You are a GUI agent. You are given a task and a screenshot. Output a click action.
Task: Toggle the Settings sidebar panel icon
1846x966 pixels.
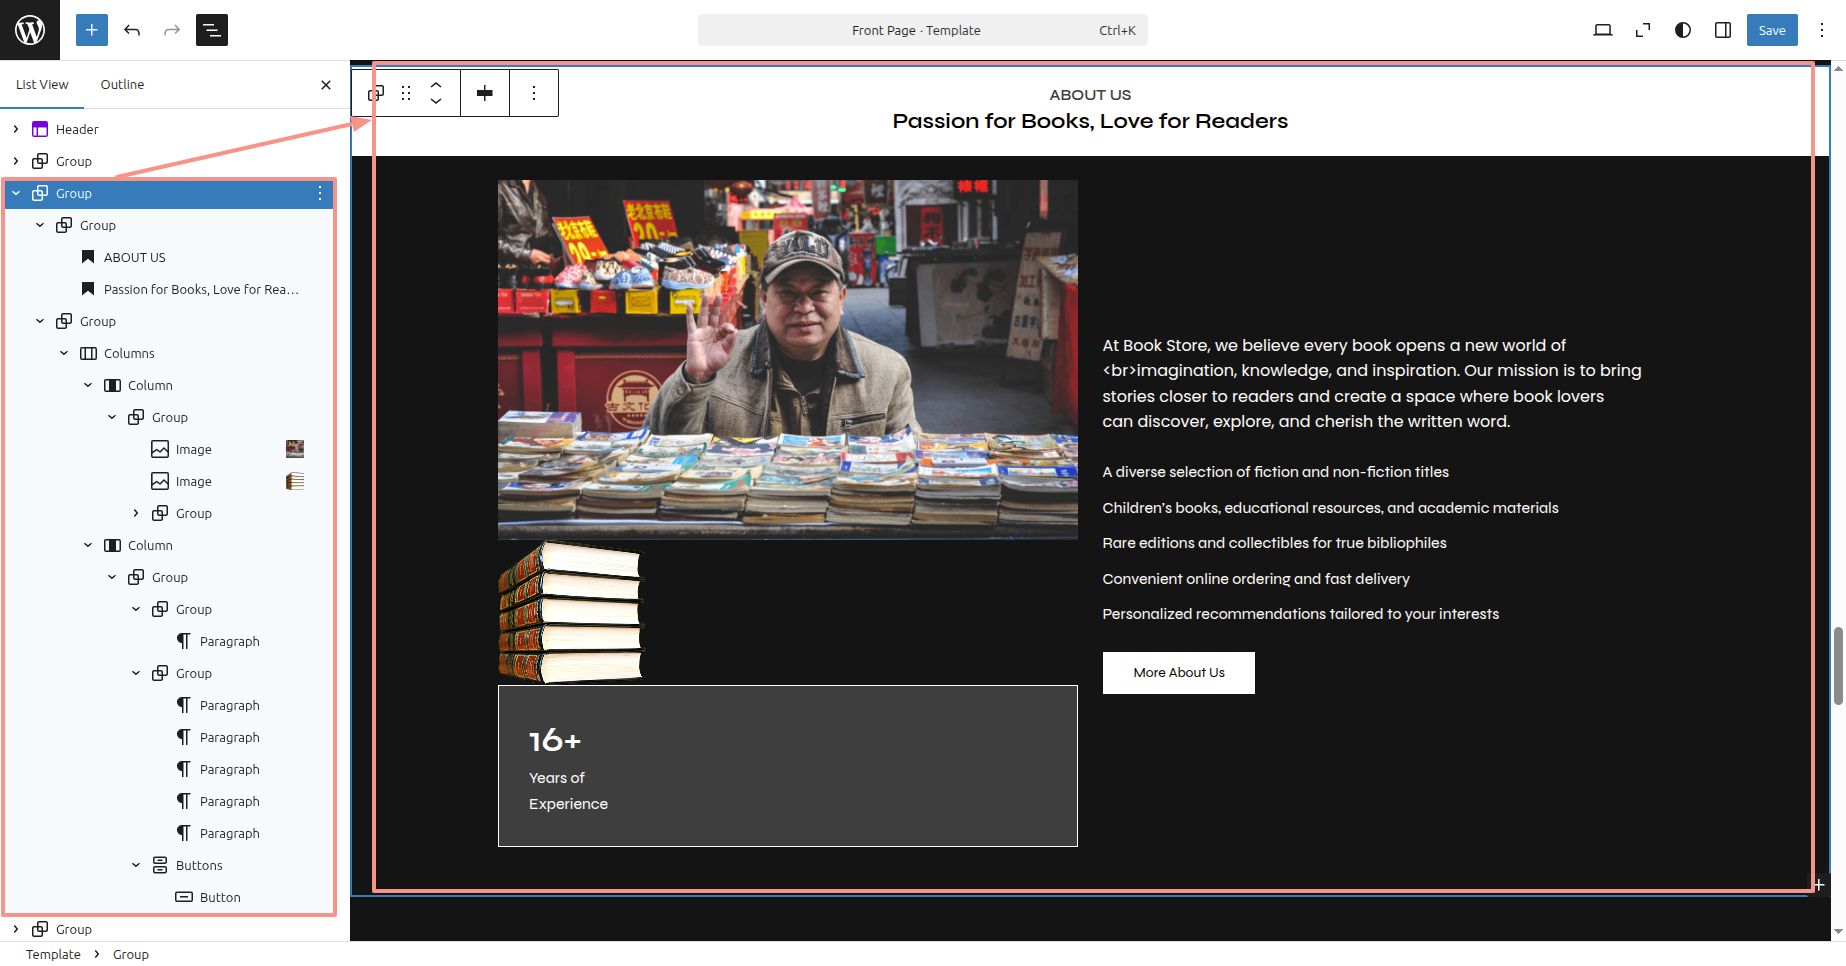point(1723,30)
